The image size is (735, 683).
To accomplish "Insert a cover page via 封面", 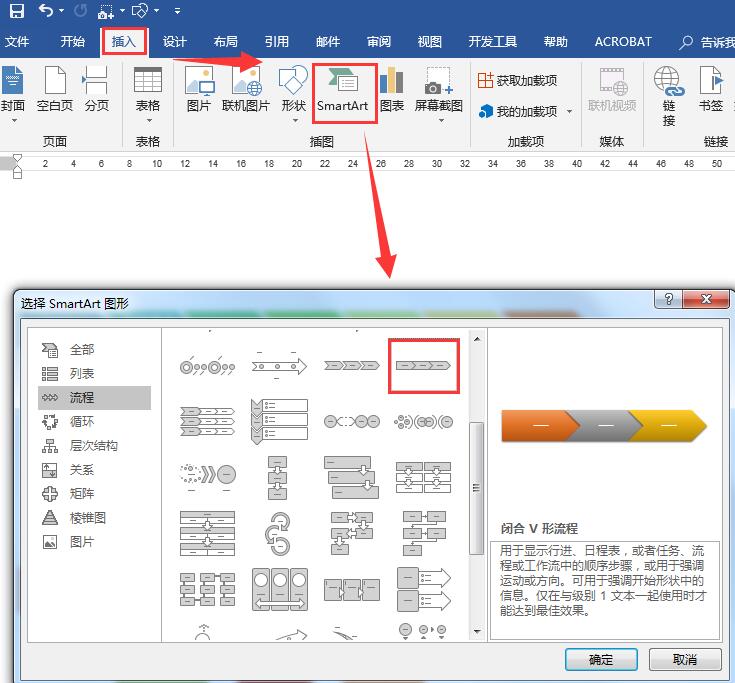I will point(13,94).
